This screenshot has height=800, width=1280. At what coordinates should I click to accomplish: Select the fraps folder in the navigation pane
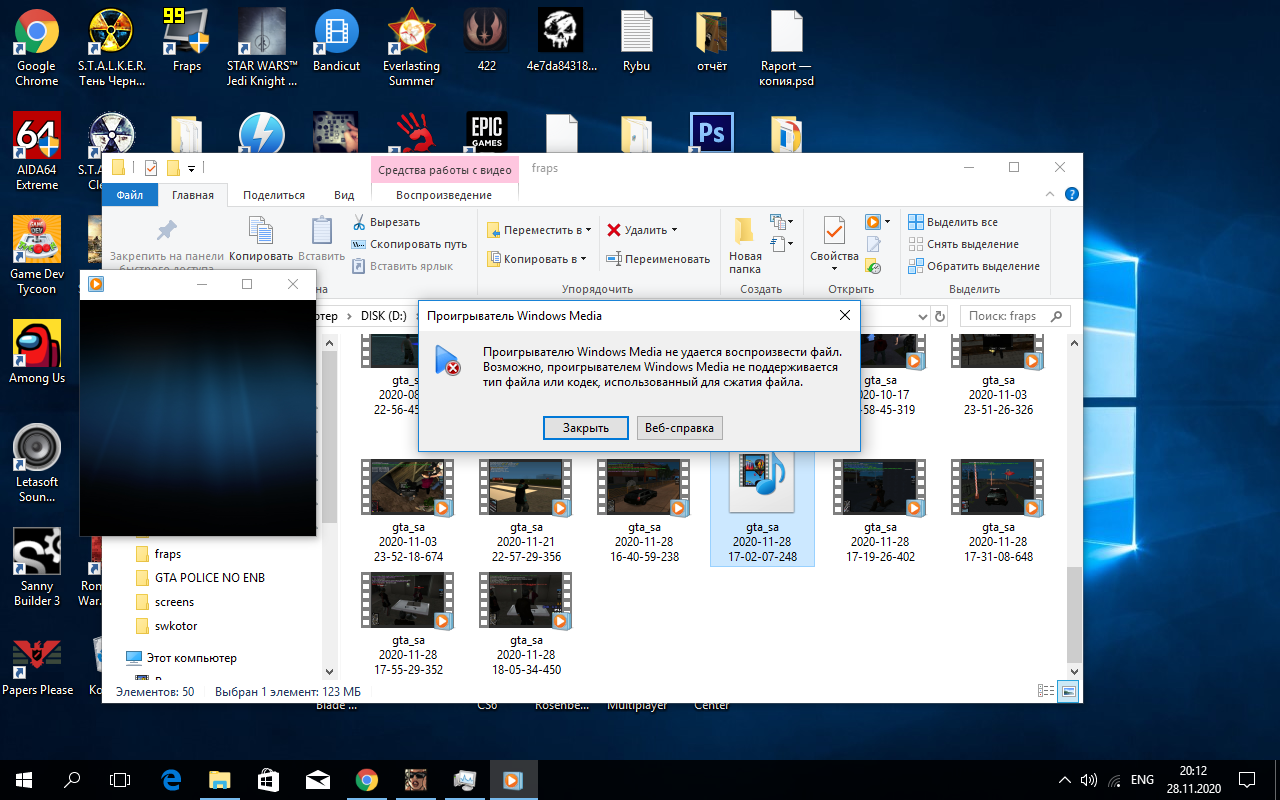[168, 554]
